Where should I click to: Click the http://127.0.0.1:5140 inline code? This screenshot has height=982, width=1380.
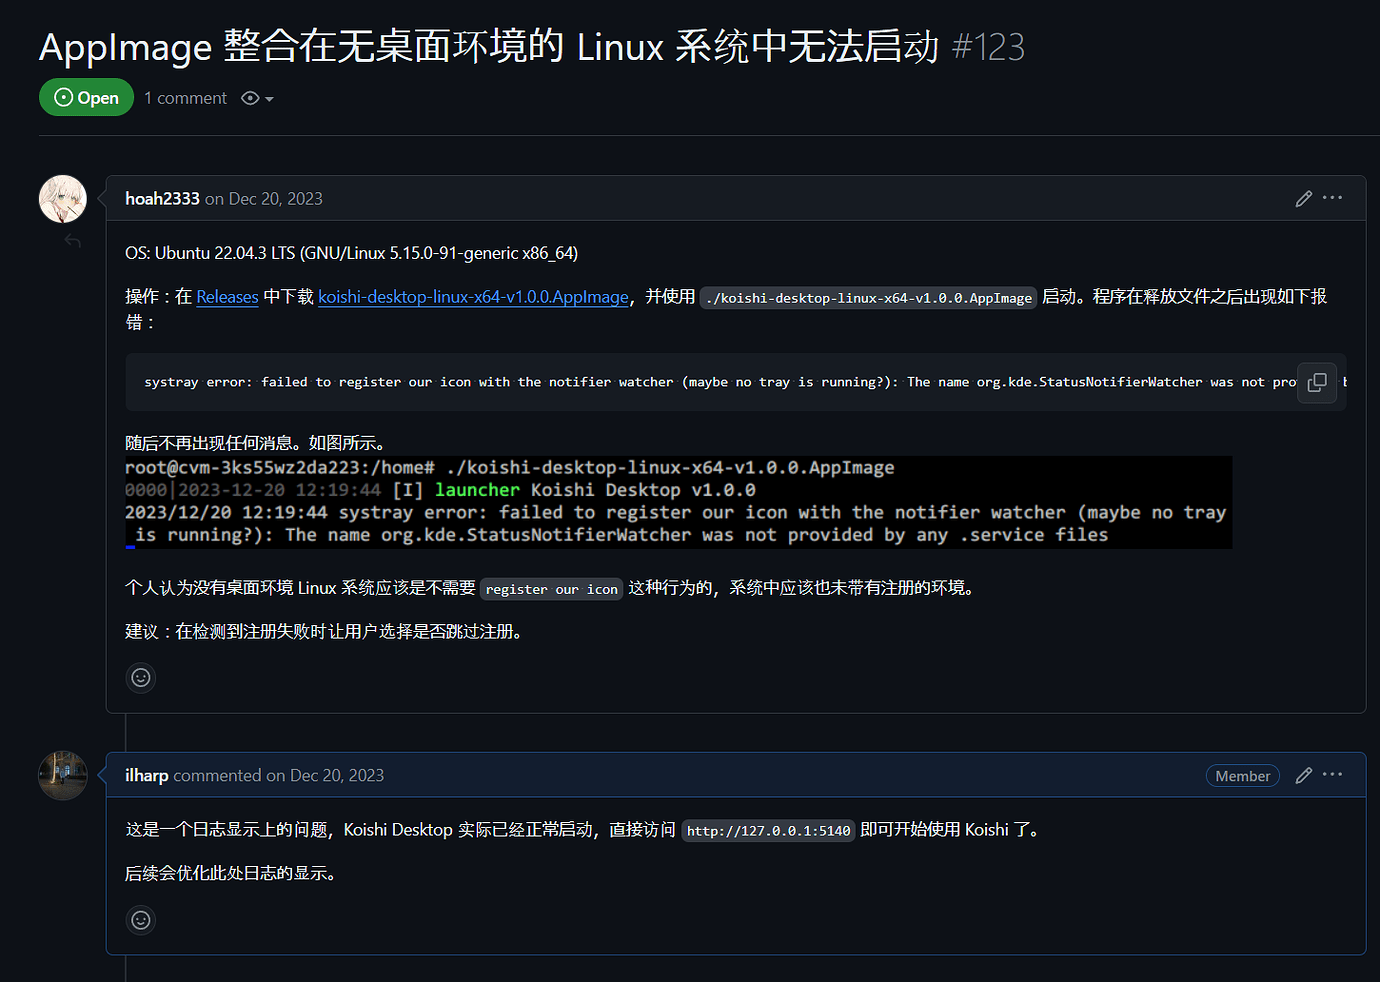pyautogui.click(x=768, y=831)
